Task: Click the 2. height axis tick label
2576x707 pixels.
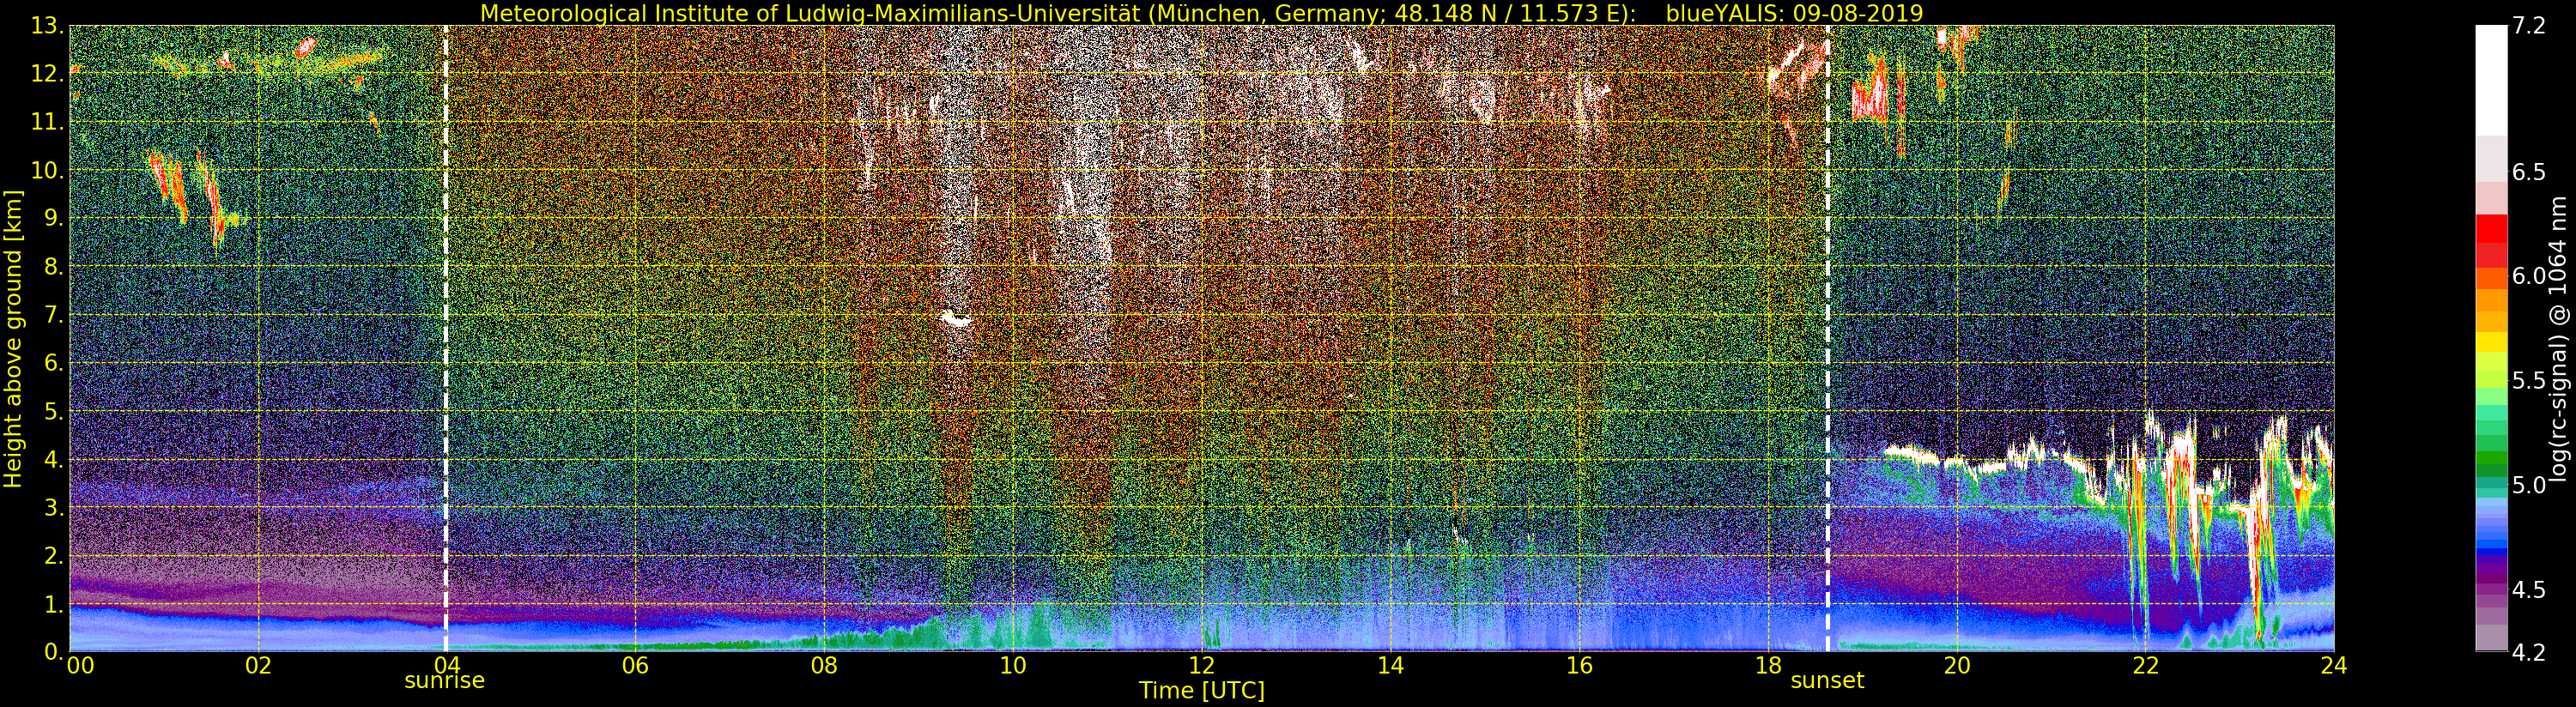Action: point(53,555)
